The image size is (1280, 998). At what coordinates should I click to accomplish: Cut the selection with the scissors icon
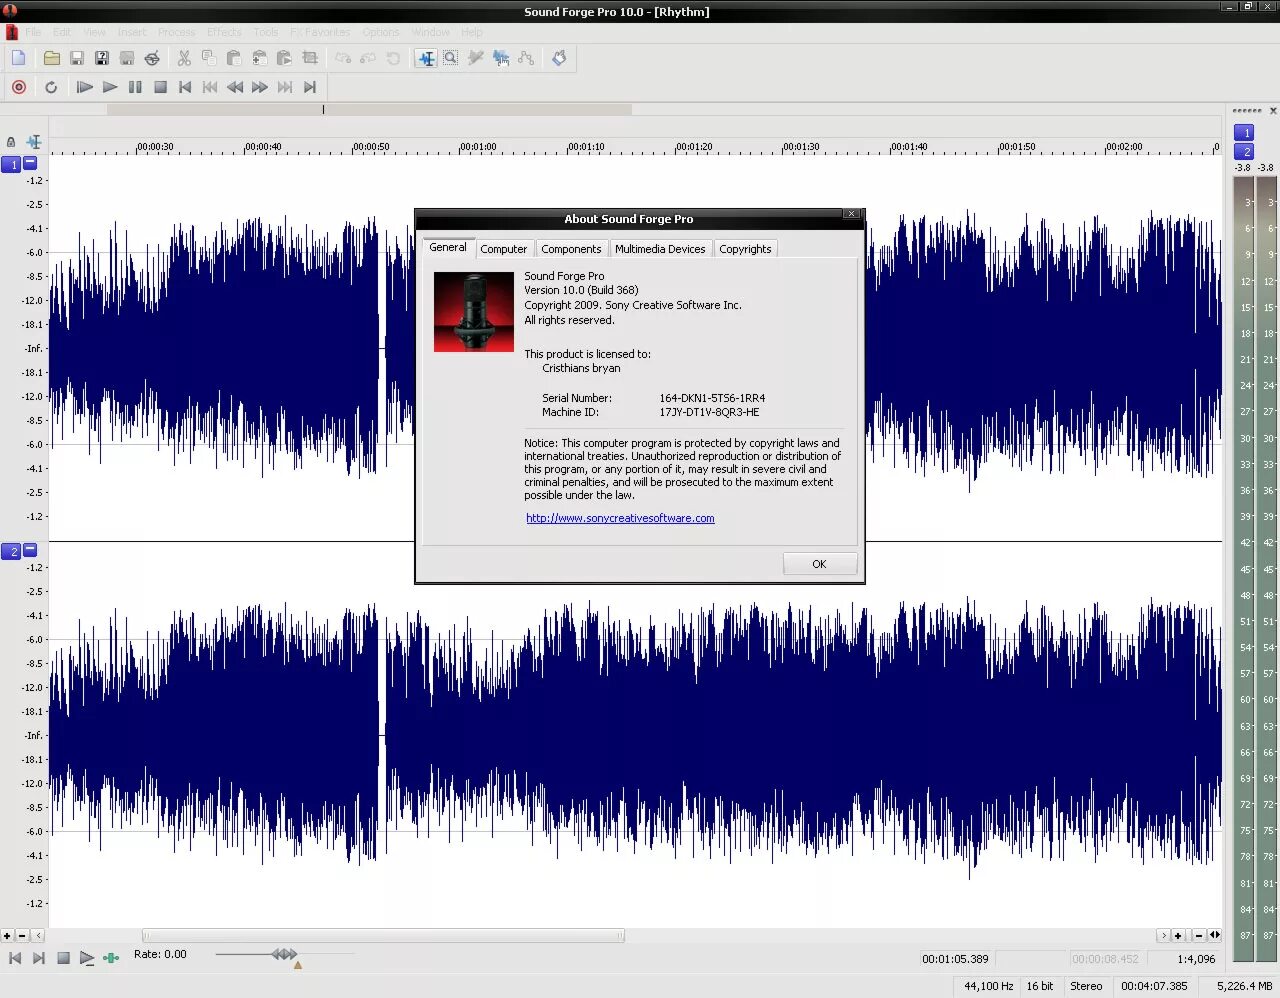click(x=184, y=58)
